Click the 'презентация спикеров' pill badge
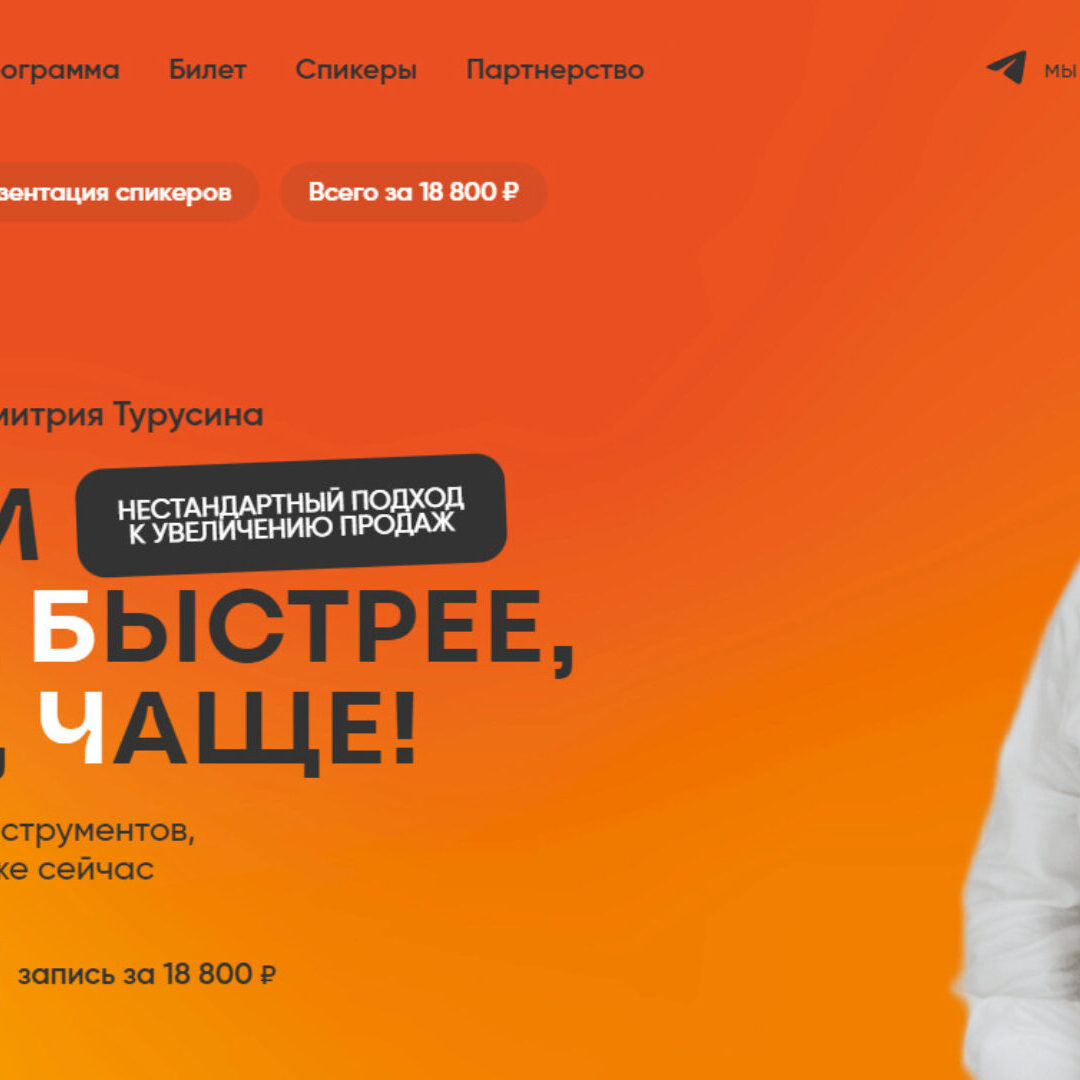Viewport: 1080px width, 1080px height. click(129, 191)
